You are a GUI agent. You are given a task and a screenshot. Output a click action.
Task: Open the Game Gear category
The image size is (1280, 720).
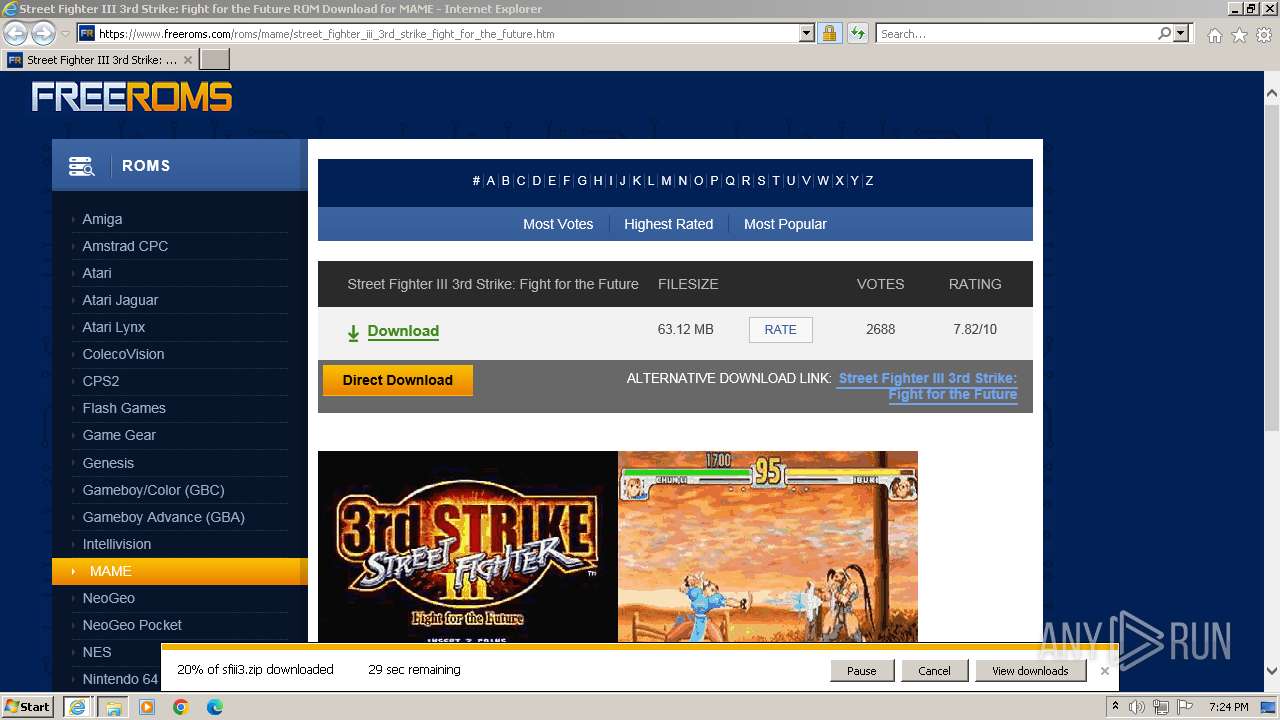(x=119, y=435)
